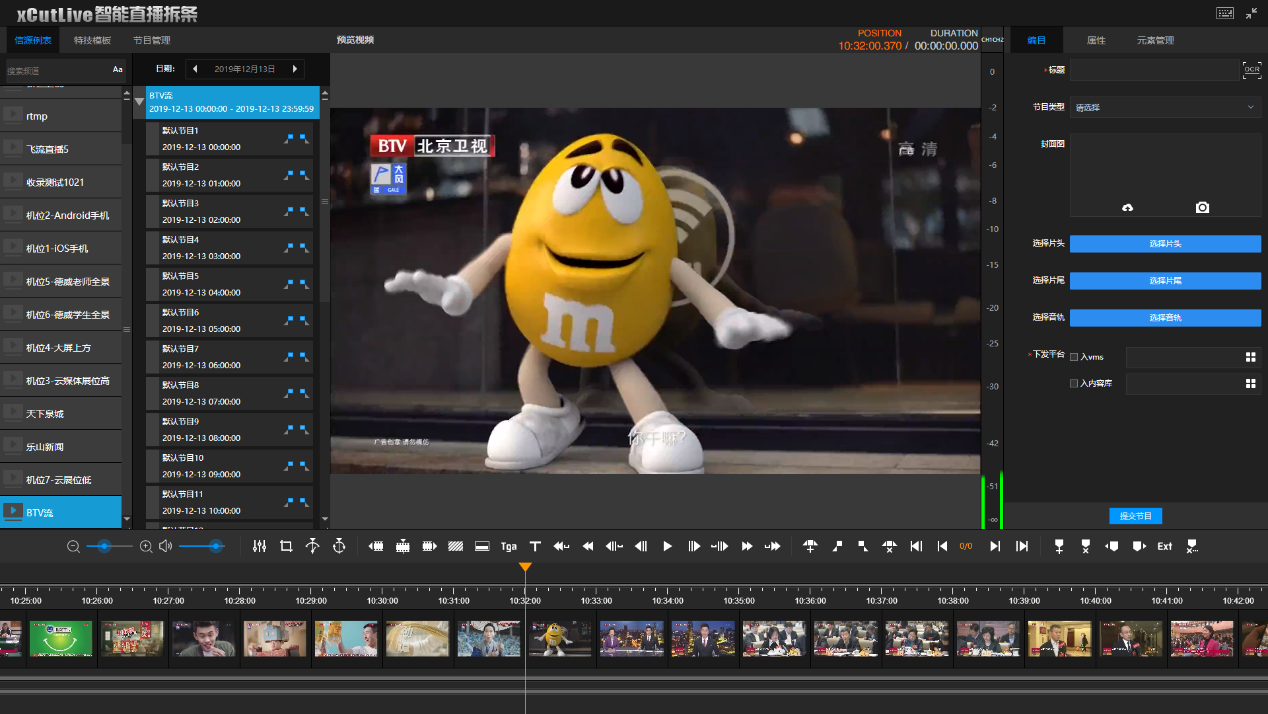The width and height of the screenshot is (1268, 714).
Task: Click the play button in toolbar
Action: 668,546
